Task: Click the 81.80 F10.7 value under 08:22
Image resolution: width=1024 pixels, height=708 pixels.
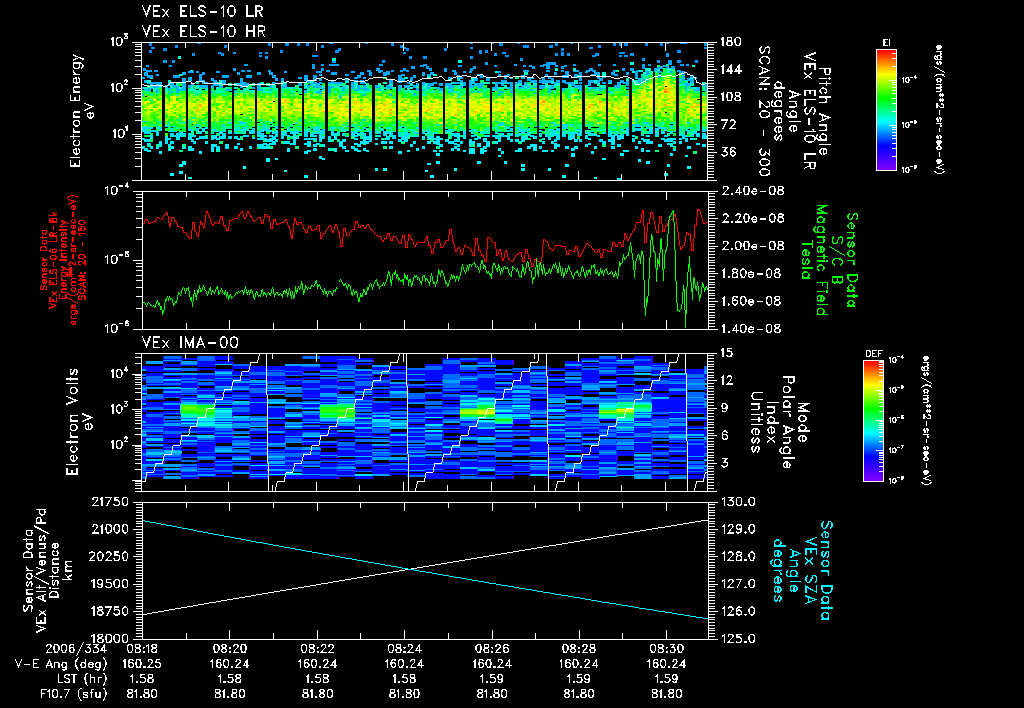Action: 317,694
